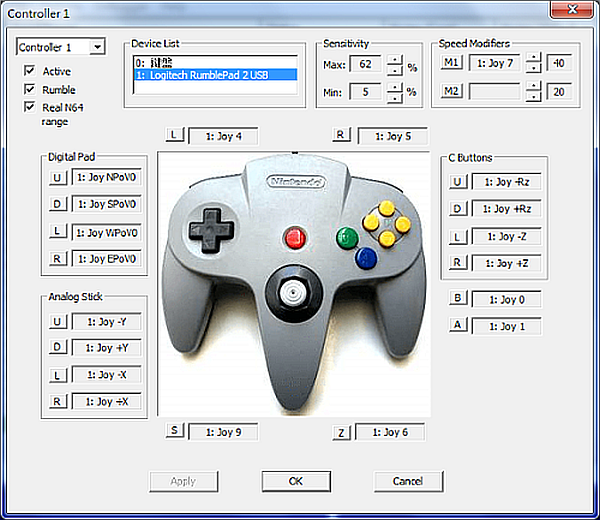Viewport: 600px width, 520px height.
Task: Select device 0 in the Device List
Action: coord(215,62)
